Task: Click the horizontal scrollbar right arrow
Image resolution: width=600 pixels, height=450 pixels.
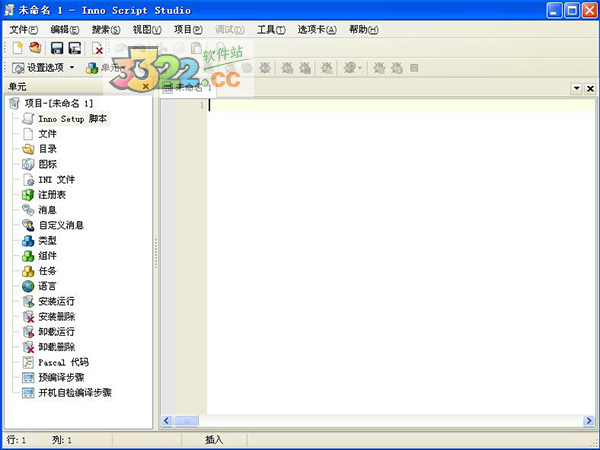Action: tap(589, 421)
